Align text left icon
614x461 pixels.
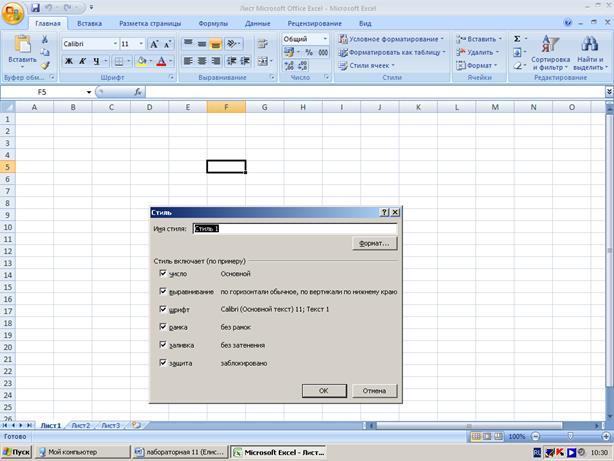point(188,61)
